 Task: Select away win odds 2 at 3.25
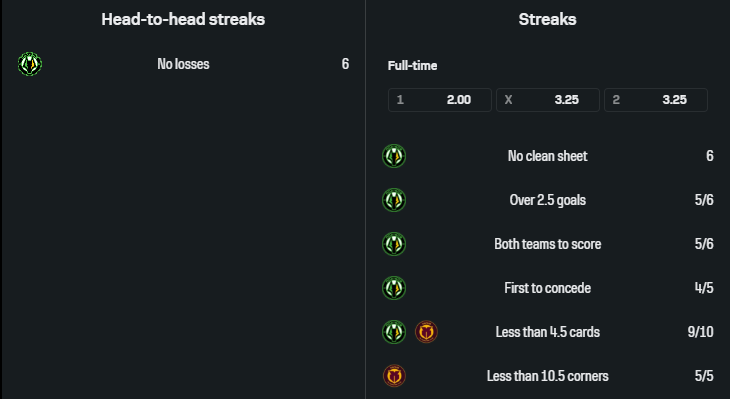[656, 100]
